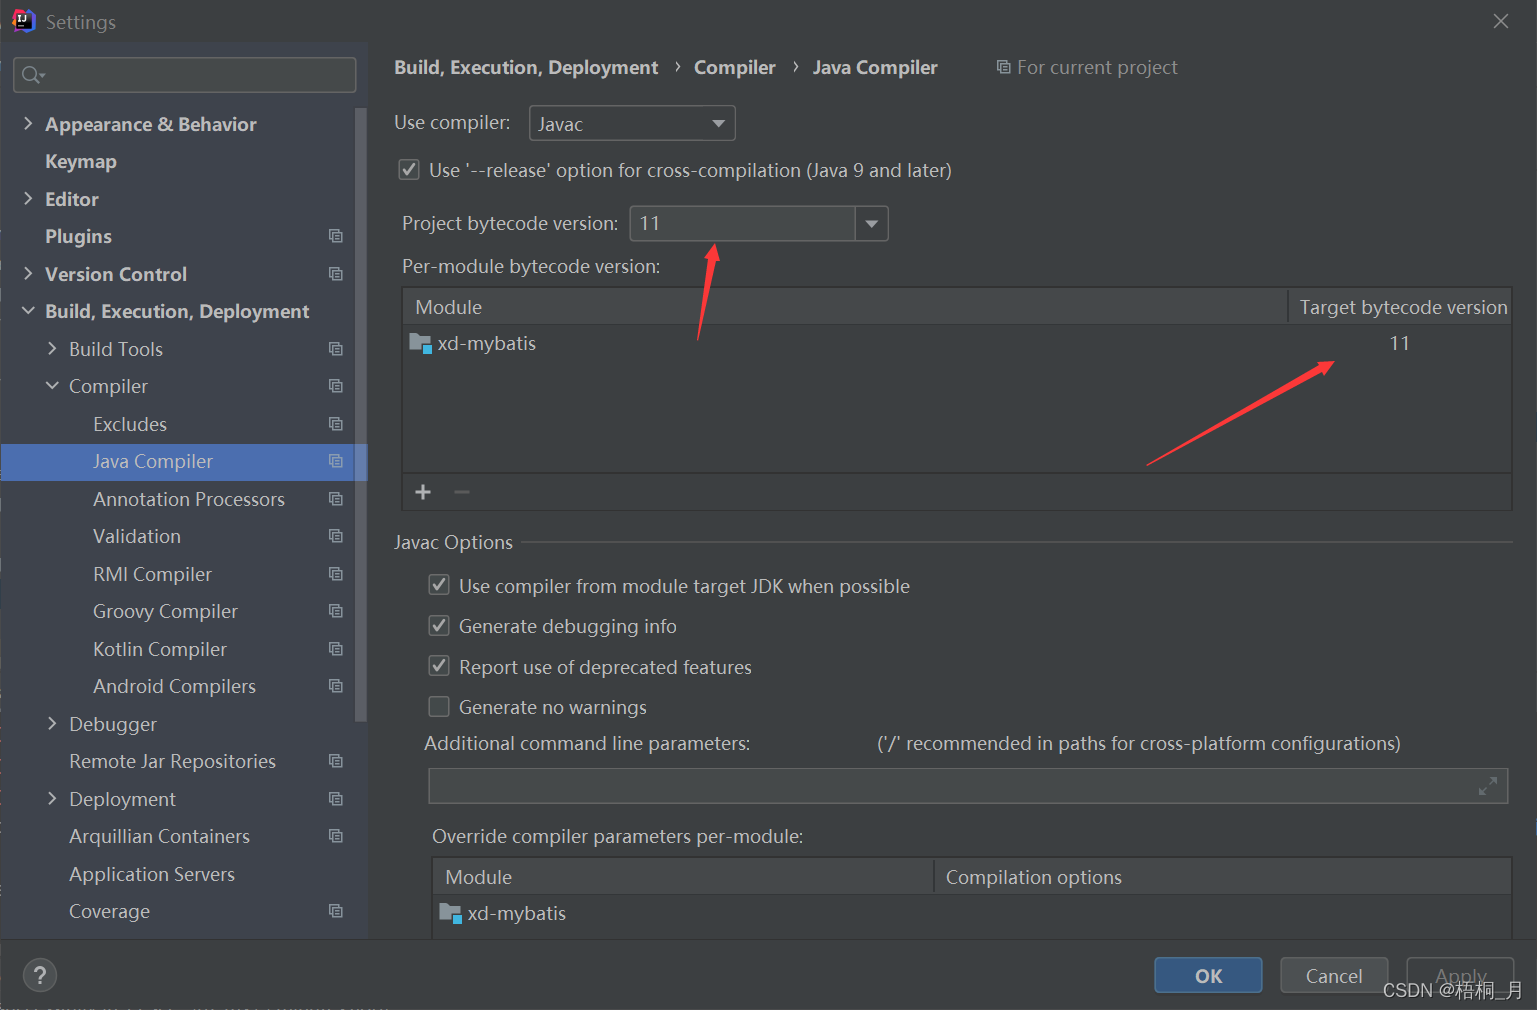Click the For current project copy icon
The width and height of the screenshot is (1537, 1010).
[1003, 67]
